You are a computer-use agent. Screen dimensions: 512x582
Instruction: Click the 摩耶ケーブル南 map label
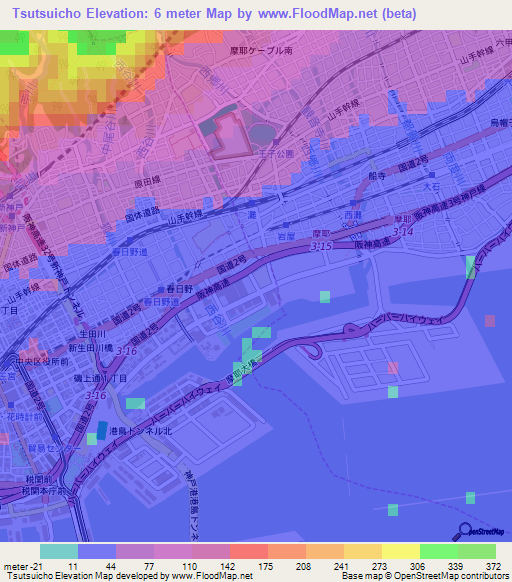[x=261, y=50]
